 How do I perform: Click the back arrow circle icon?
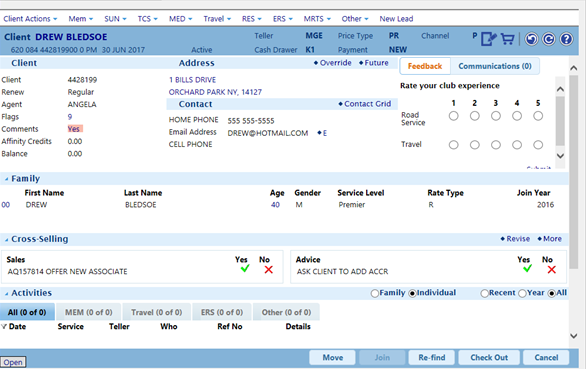(x=531, y=39)
